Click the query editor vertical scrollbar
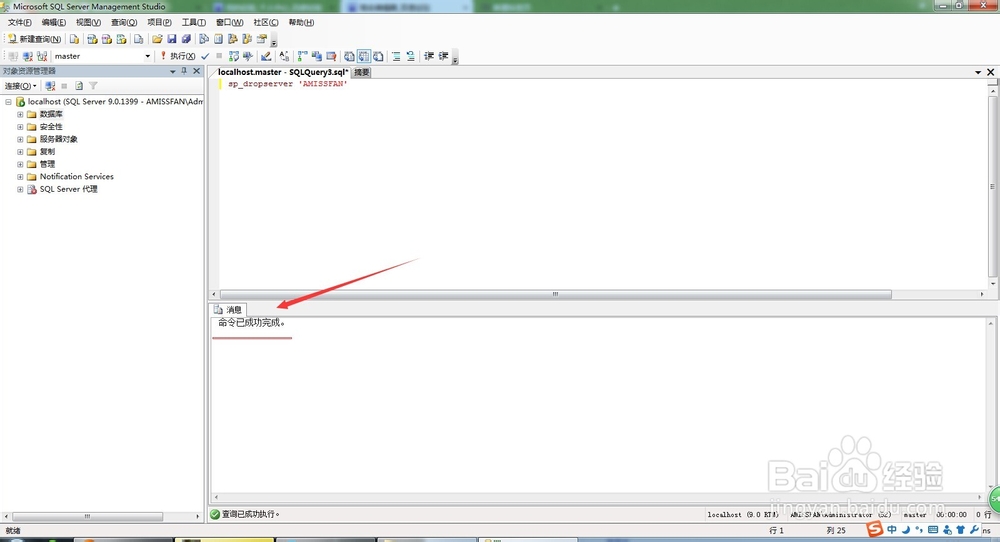This screenshot has width=1000, height=542. pos(992,186)
